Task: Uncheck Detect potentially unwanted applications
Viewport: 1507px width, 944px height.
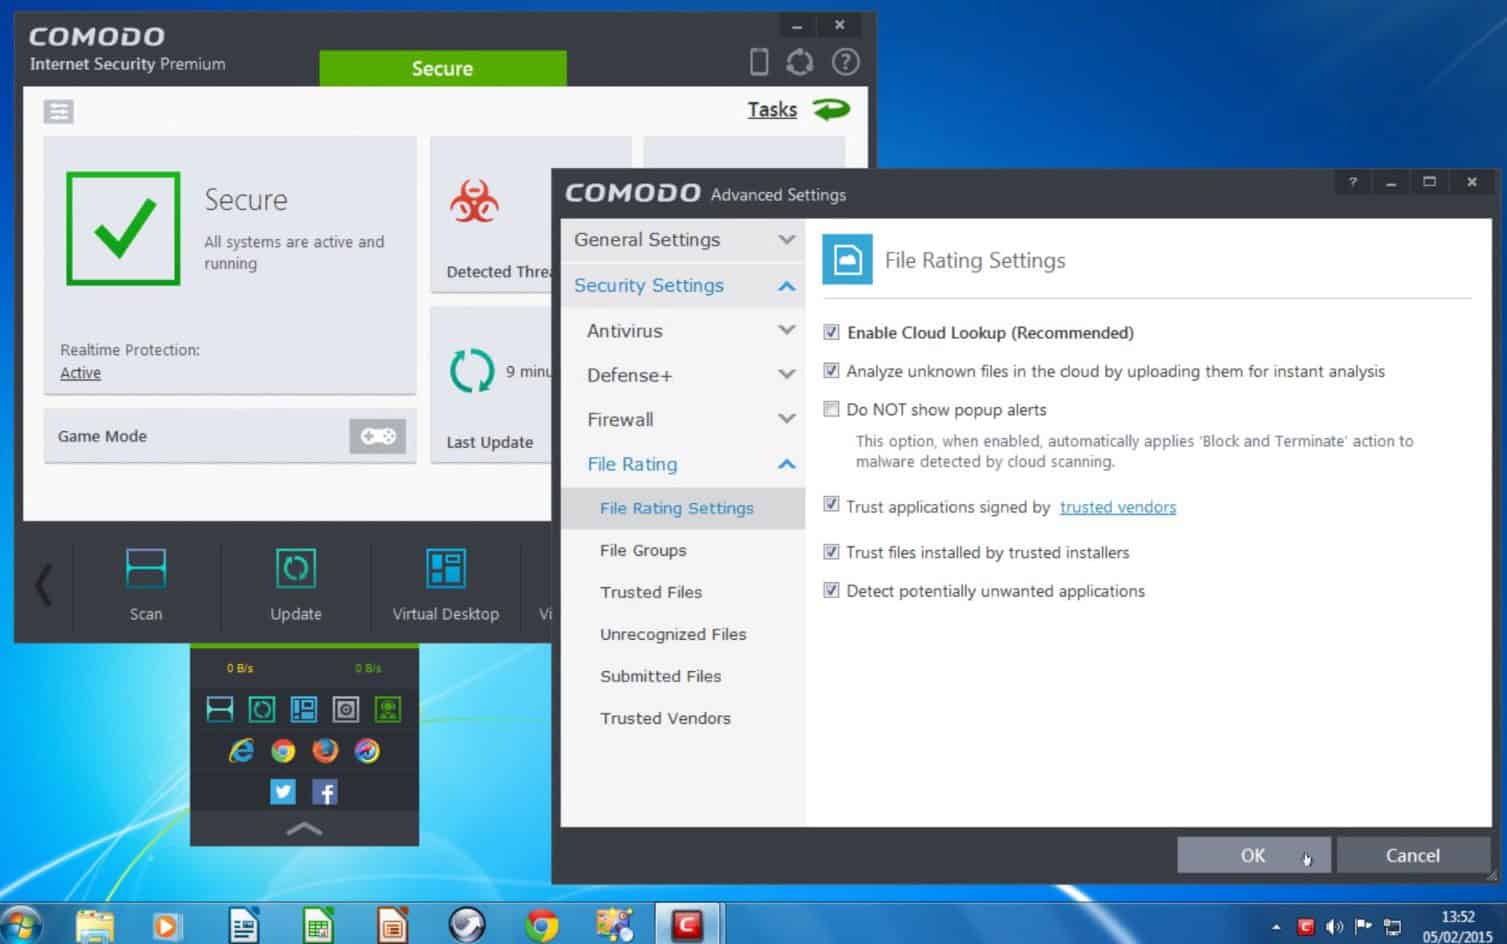Action: click(x=831, y=591)
